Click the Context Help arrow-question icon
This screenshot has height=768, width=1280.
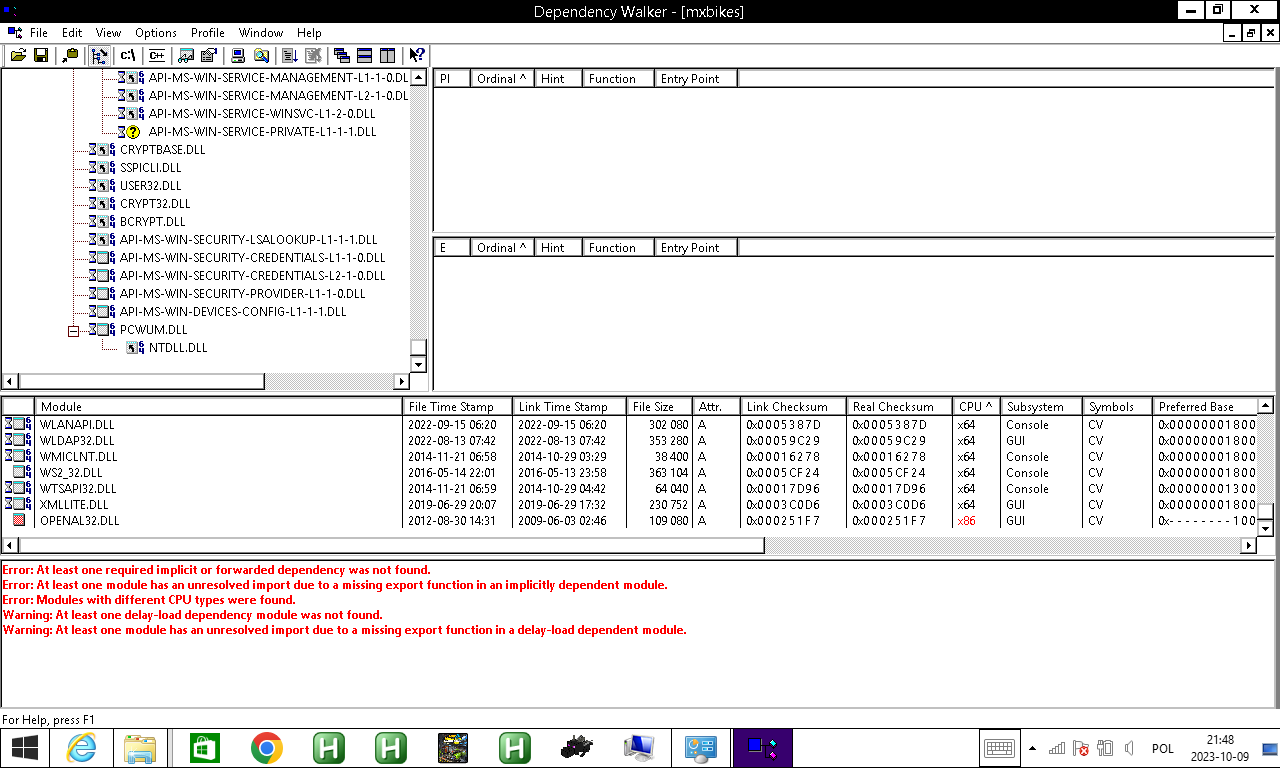(x=417, y=56)
